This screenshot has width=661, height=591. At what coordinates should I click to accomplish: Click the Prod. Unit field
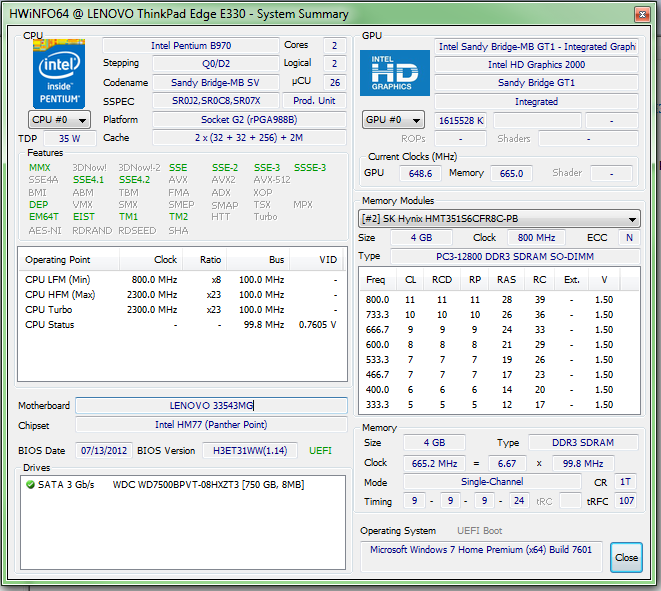click(314, 101)
